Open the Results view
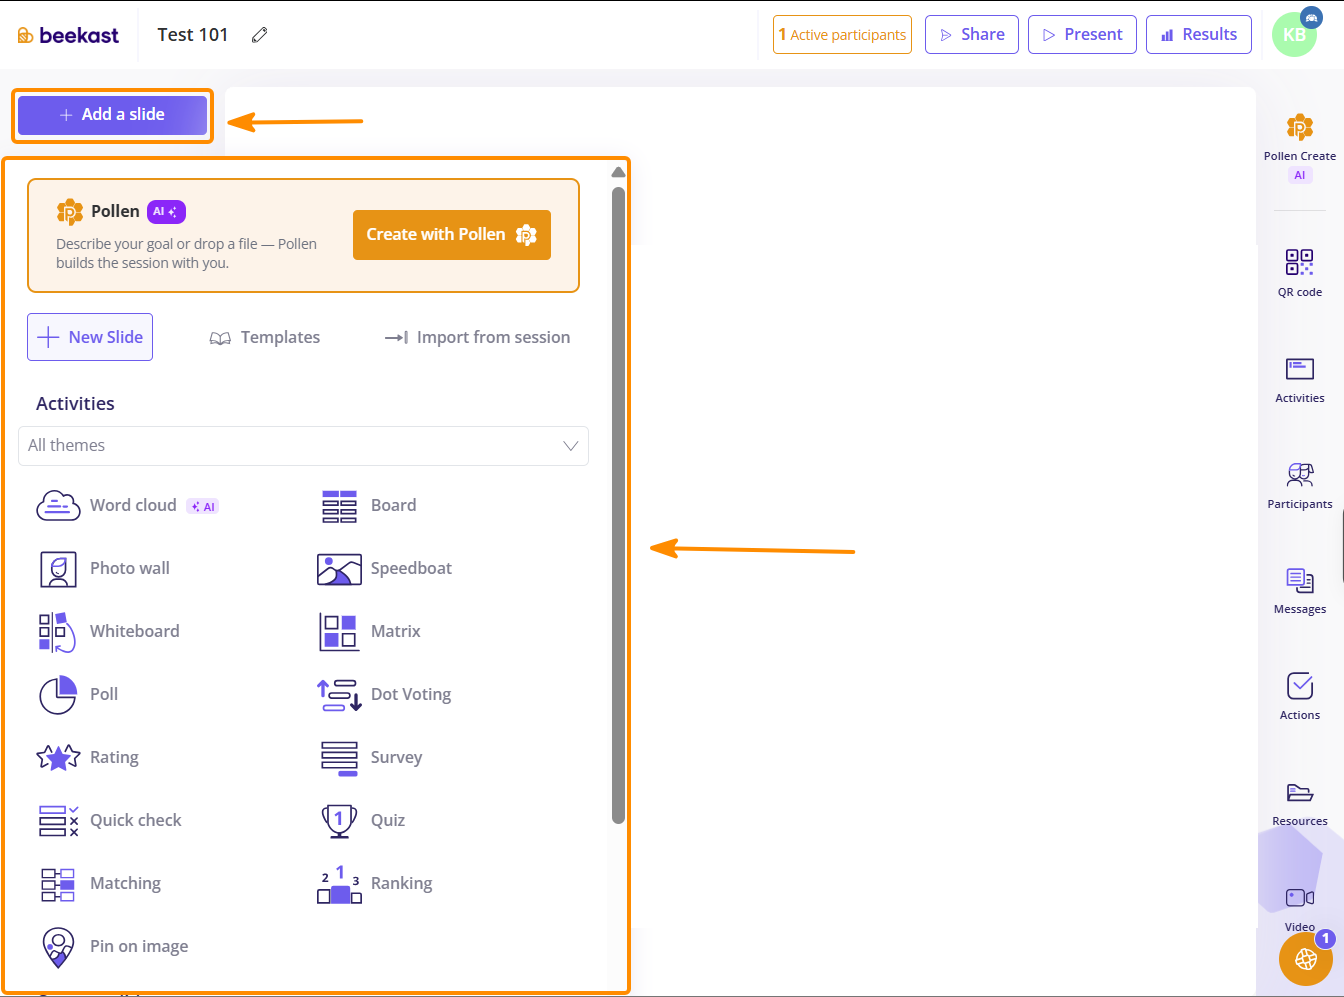This screenshot has height=997, width=1344. [x=1199, y=35]
